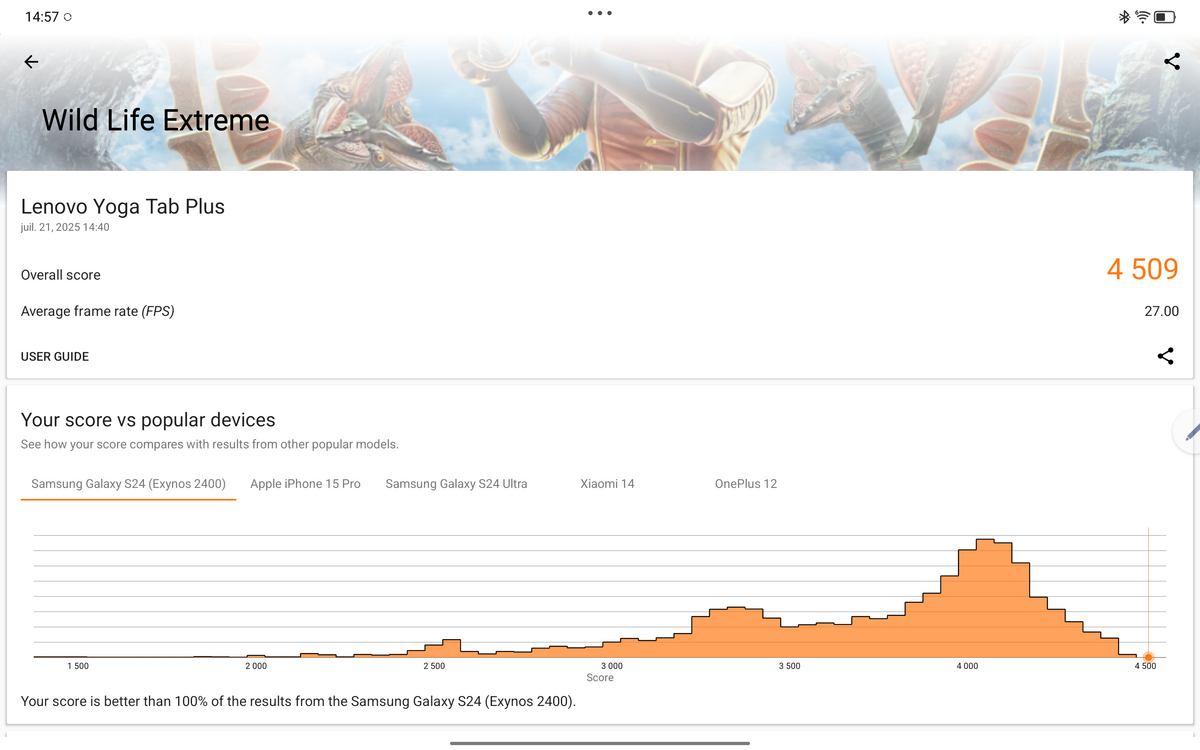1200x750 pixels.
Task: Tap the 2 000 axis label
Action: tap(256, 666)
